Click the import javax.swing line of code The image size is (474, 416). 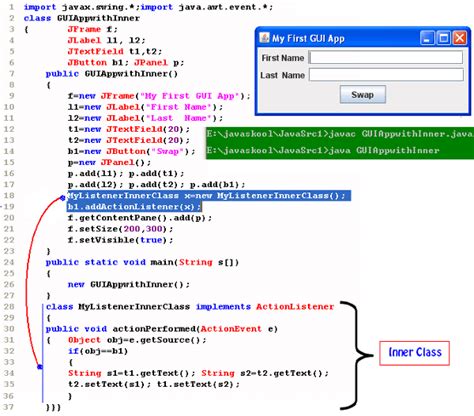[x=148, y=7]
